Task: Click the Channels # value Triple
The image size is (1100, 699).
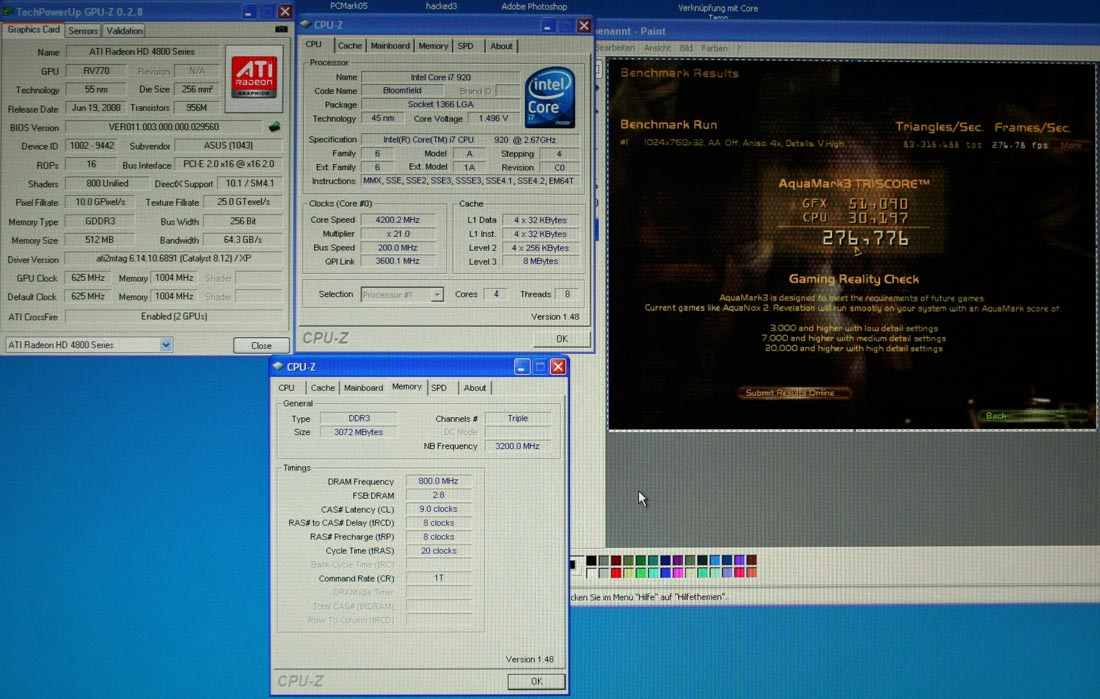Action: point(517,418)
